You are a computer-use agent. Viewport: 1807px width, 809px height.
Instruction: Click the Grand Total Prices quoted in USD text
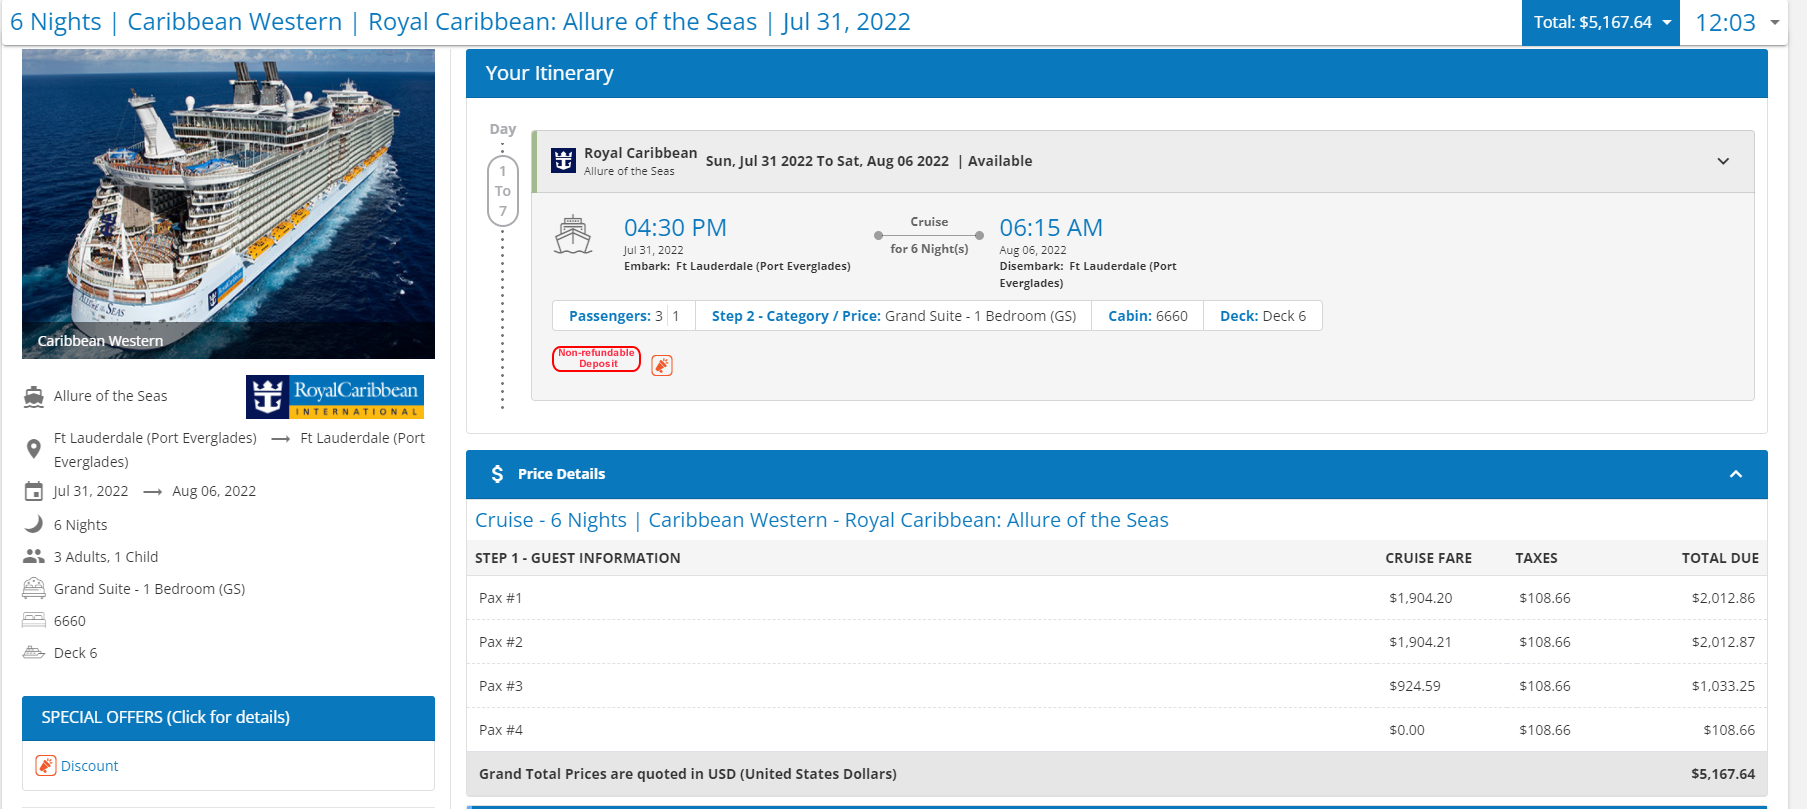(688, 774)
